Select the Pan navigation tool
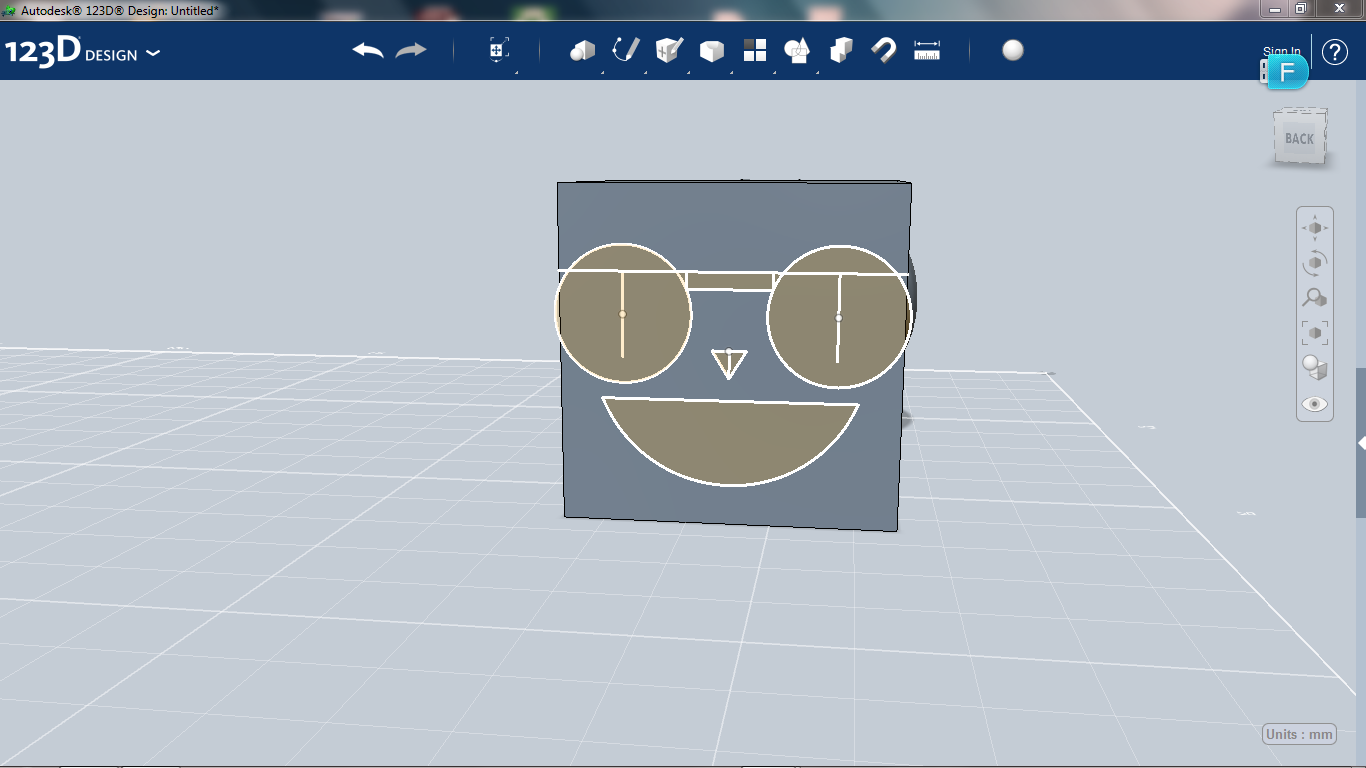This screenshot has width=1366, height=768. (1315, 228)
